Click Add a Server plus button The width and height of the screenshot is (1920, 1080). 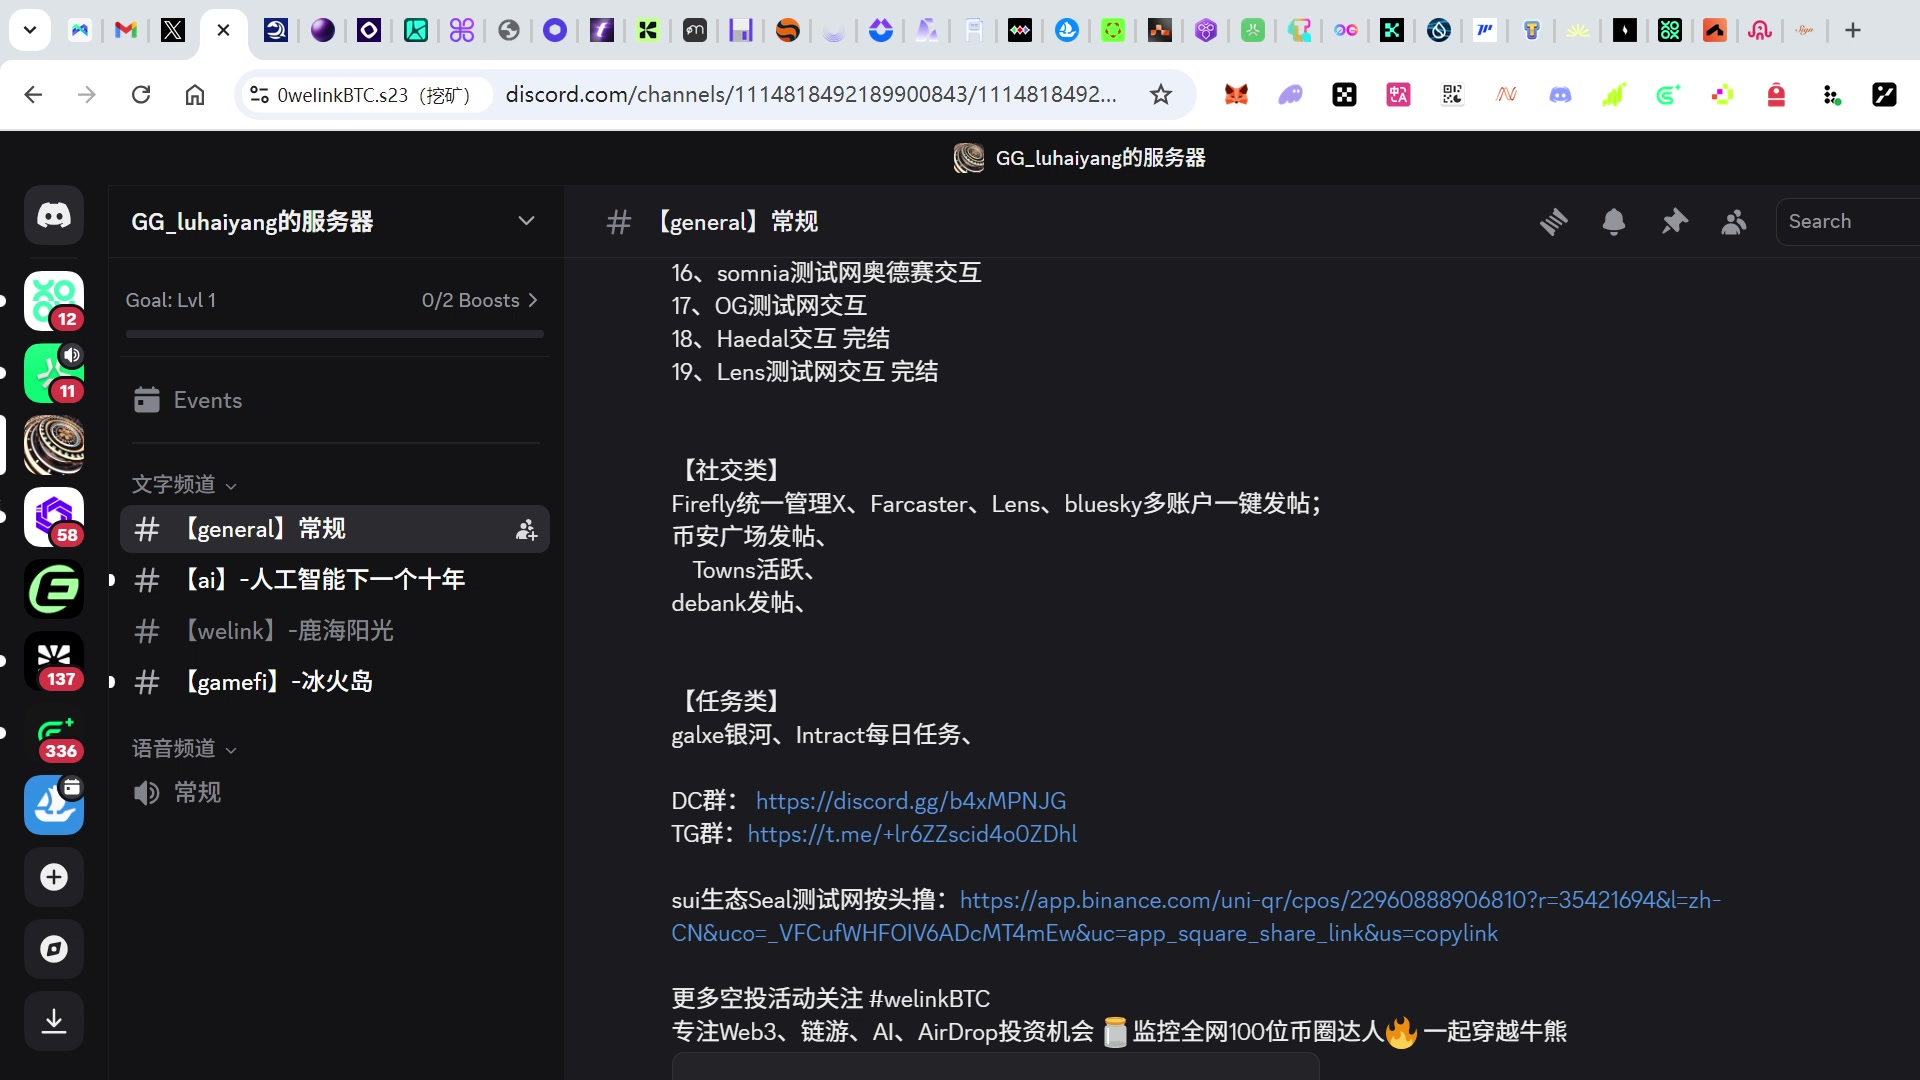(54, 877)
